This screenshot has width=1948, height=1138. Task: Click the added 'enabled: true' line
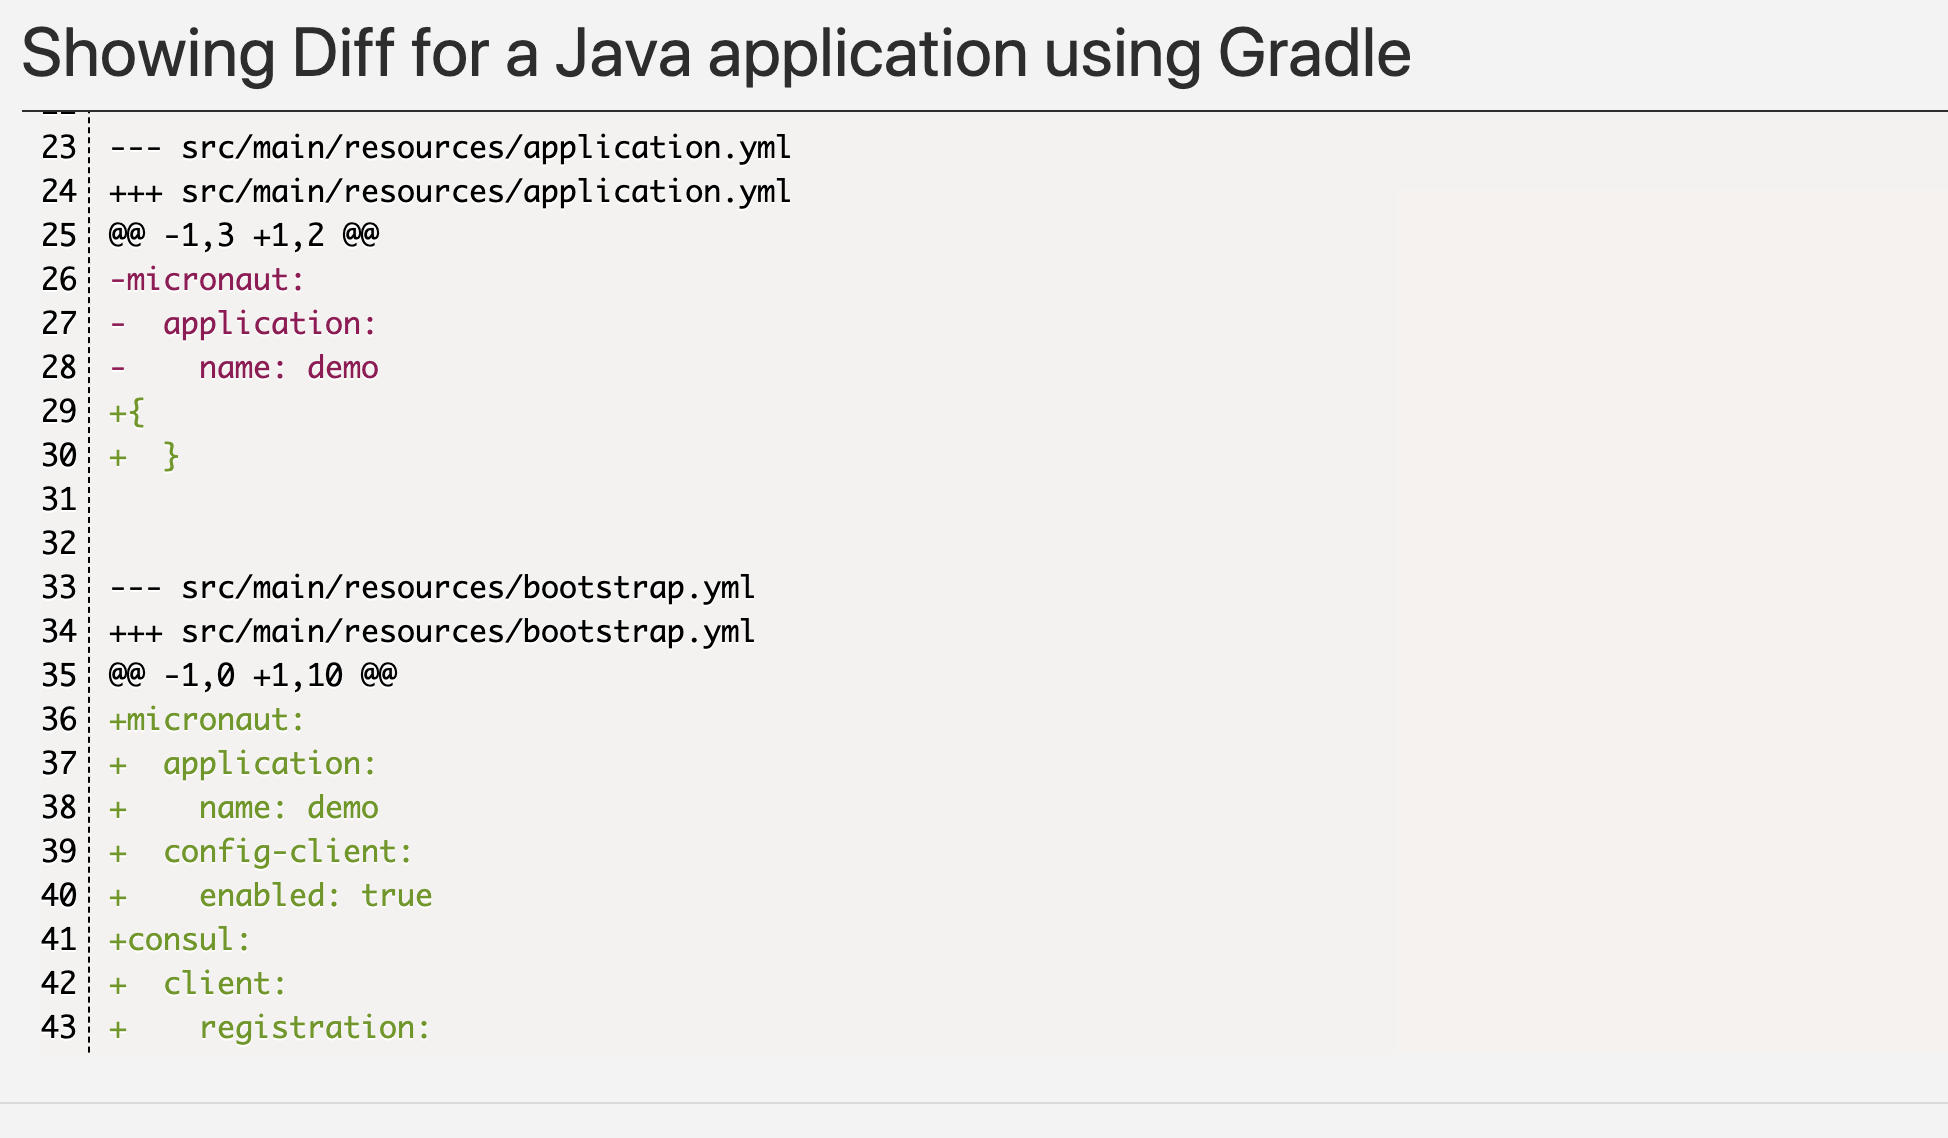pyautogui.click(x=315, y=896)
